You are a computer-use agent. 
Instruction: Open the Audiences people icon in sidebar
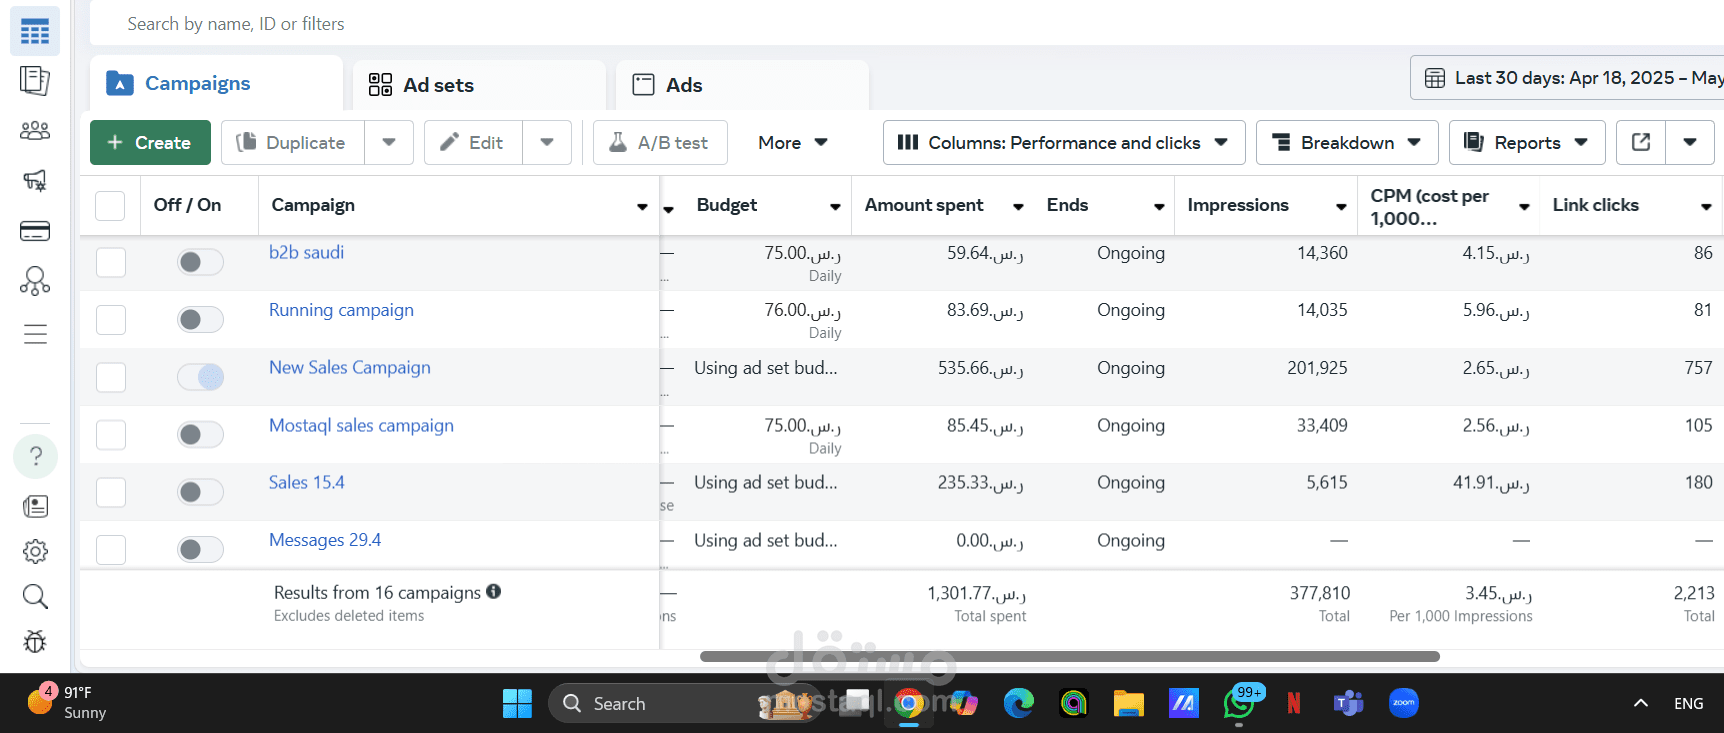(x=35, y=130)
